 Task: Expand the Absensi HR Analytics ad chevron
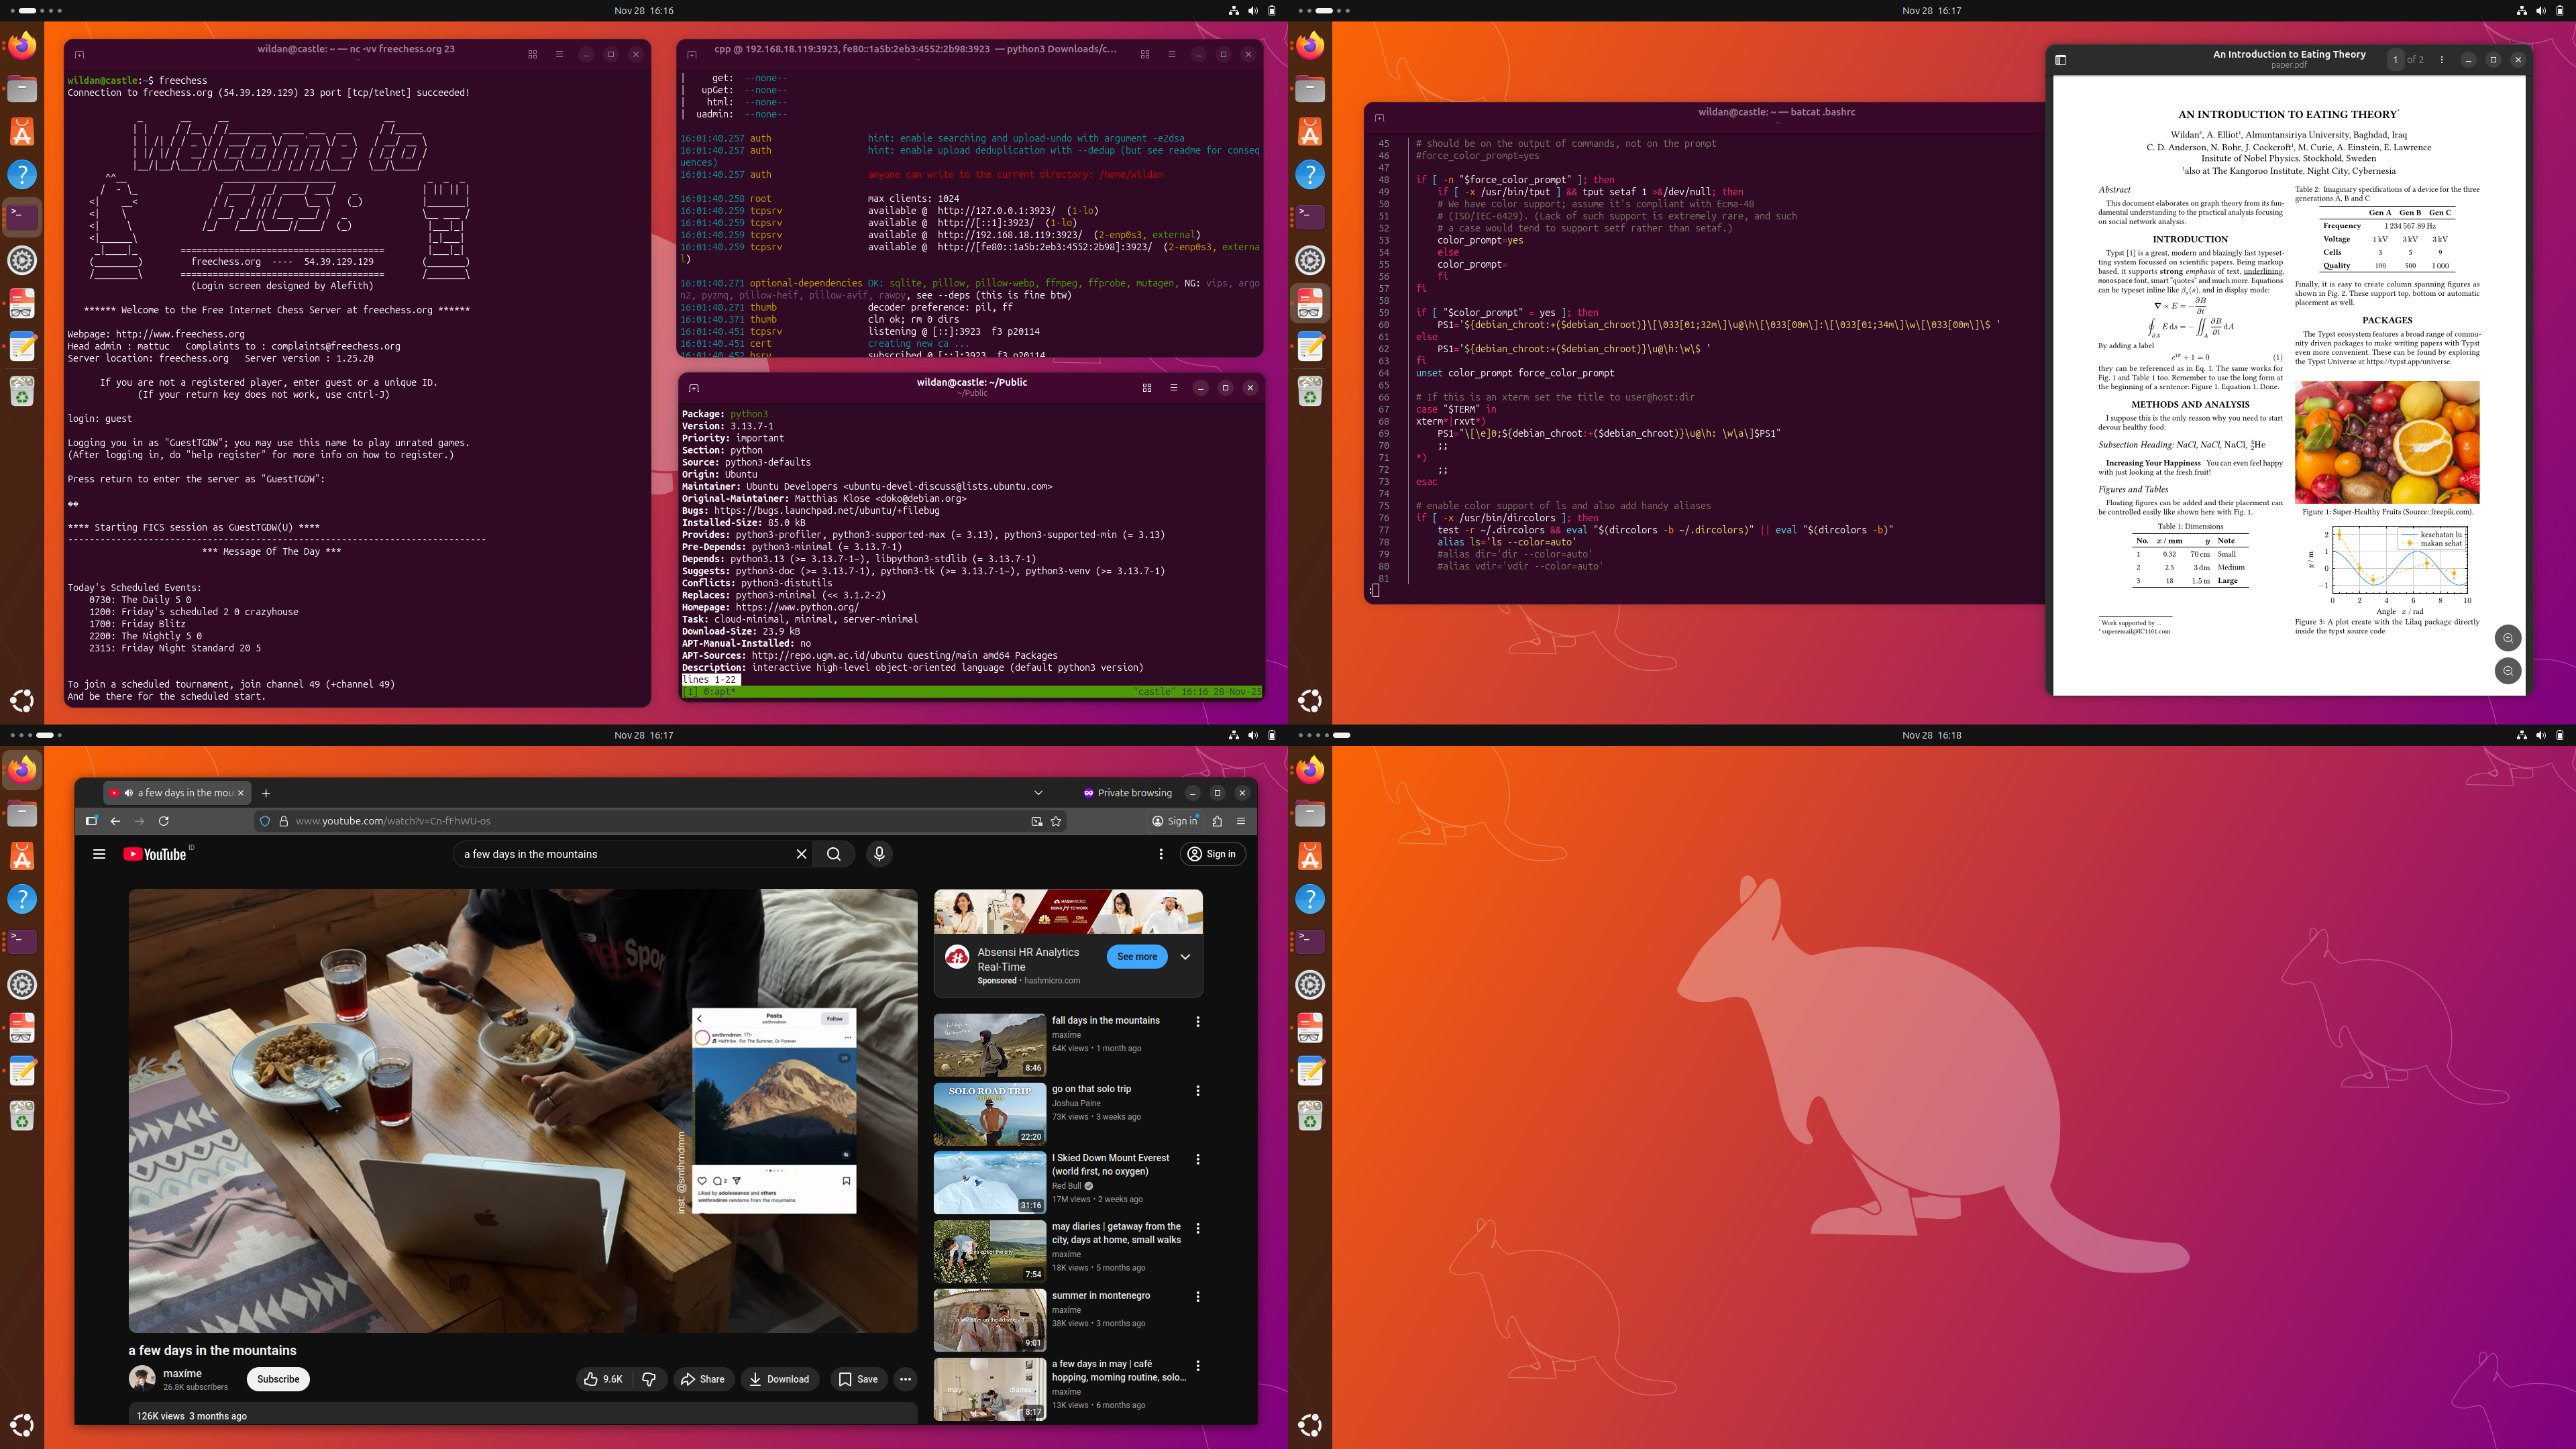tap(1185, 957)
